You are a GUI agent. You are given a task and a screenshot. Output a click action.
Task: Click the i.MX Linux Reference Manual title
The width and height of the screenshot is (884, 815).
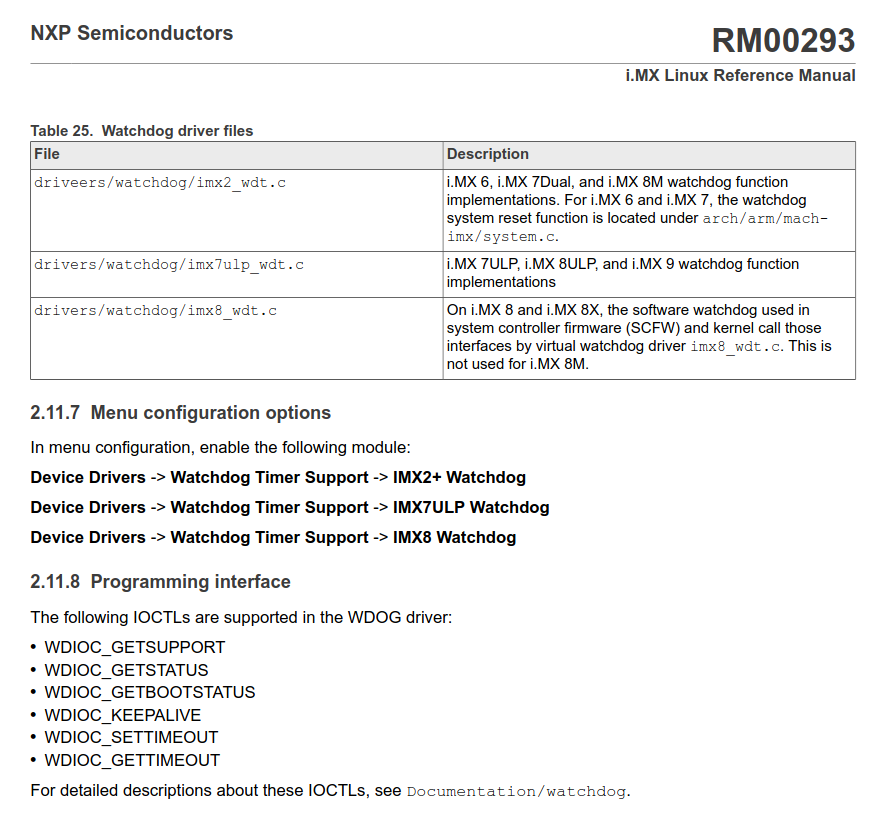coord(740,76)
